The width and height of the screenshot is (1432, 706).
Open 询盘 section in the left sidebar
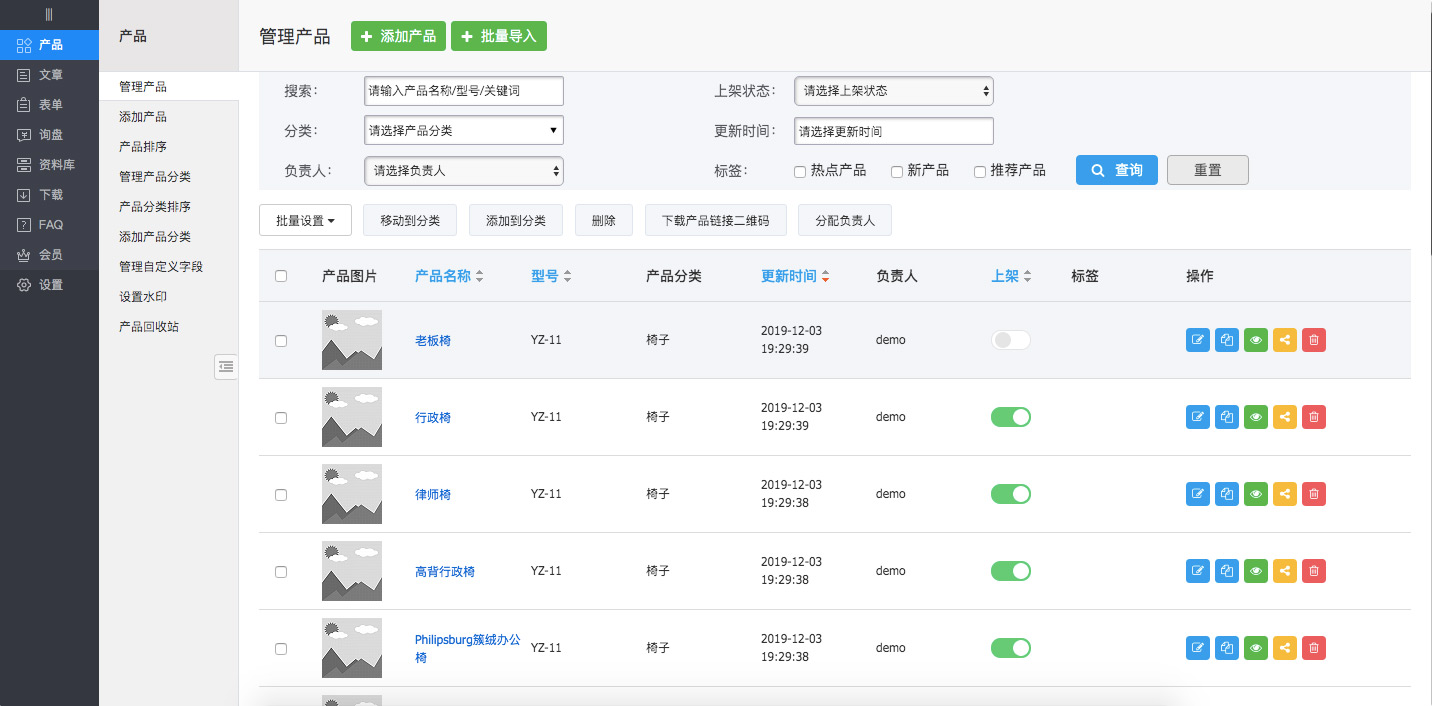[50, 135]
